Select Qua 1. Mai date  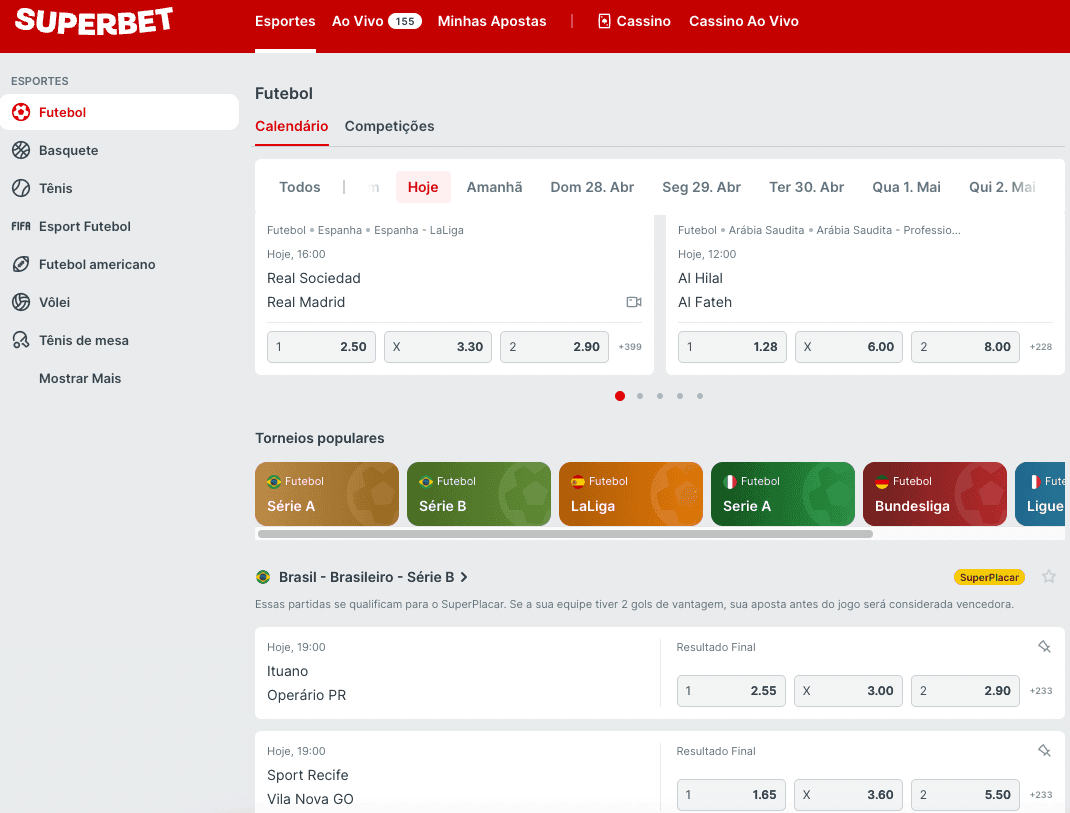pos(906,187)
